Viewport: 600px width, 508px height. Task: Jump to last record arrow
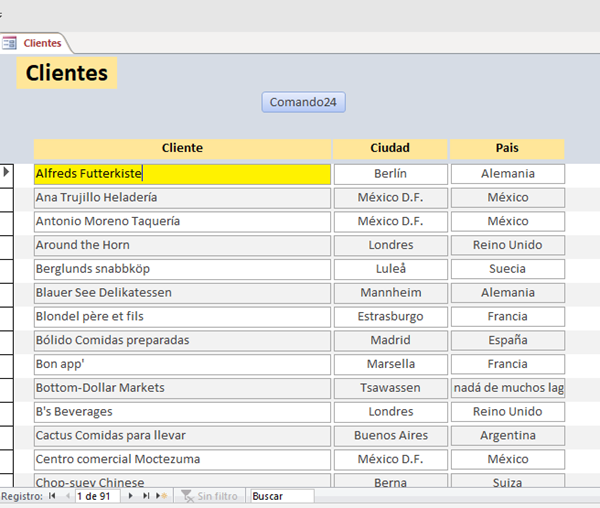[x=145, y=496]
